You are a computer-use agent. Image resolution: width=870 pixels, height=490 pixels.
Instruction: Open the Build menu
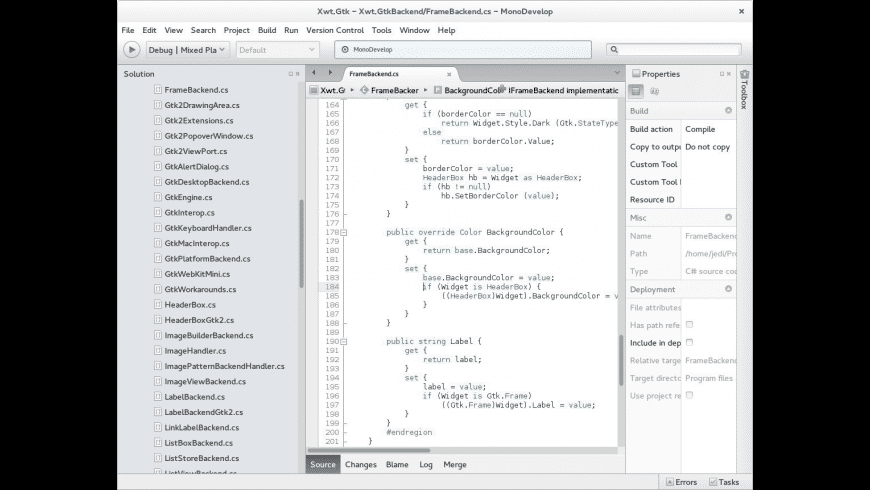point(267,30)
